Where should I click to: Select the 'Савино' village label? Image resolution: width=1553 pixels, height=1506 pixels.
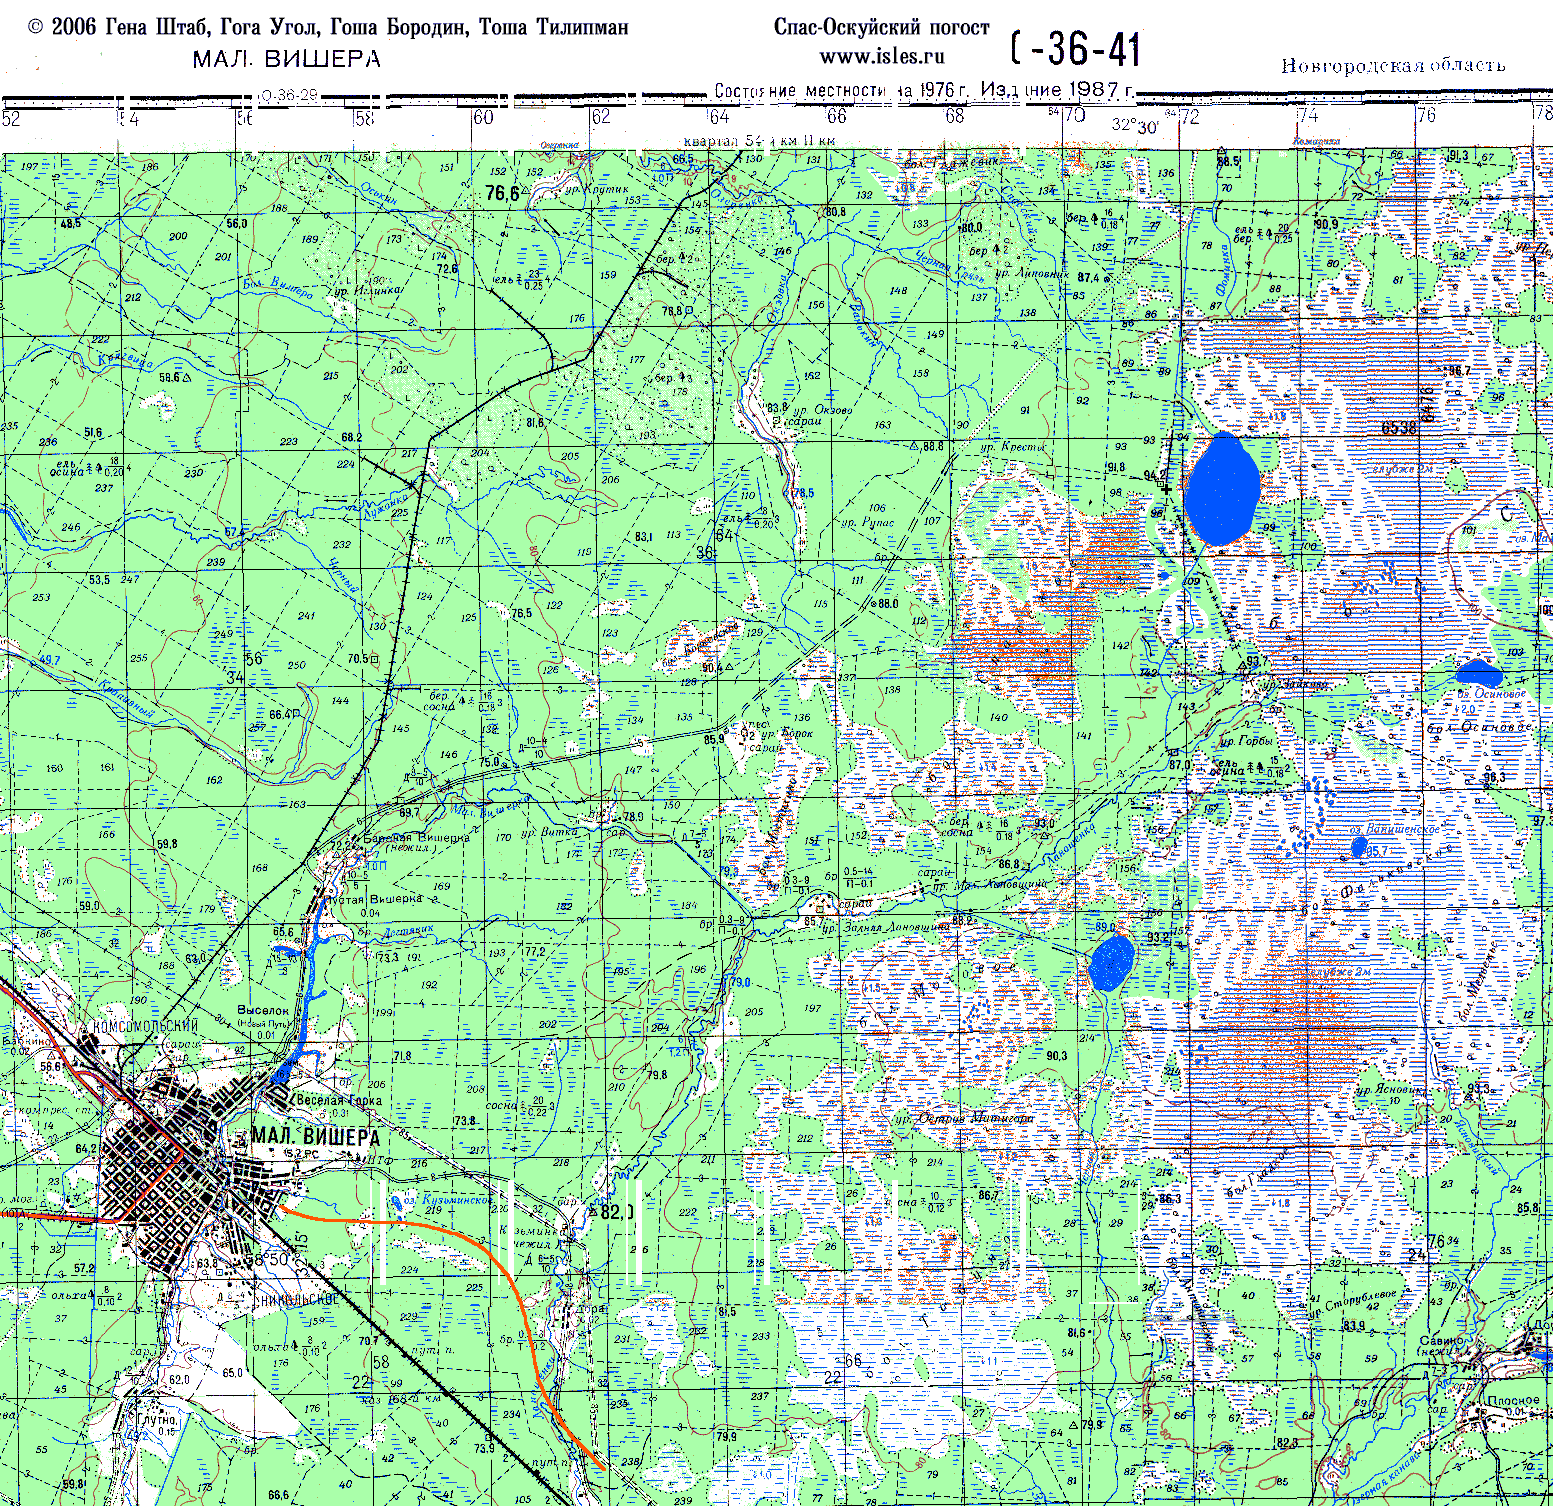pyautogui.click(x=1440, y=1341)
